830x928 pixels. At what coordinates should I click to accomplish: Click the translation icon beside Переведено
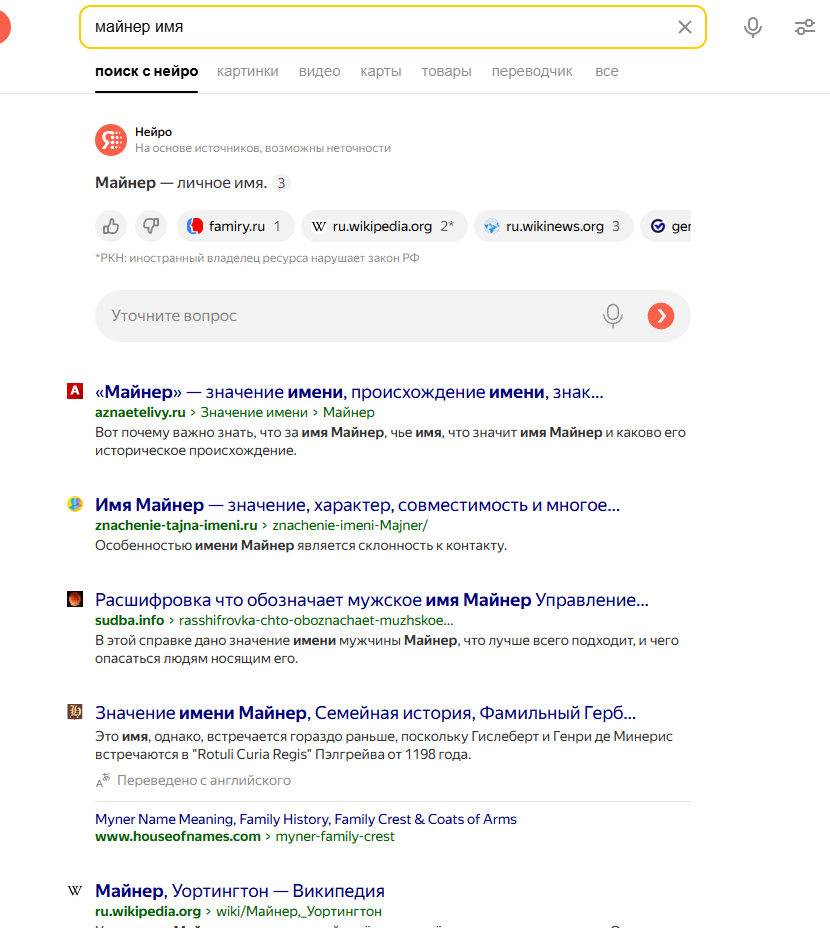click(x=103, y=781)
